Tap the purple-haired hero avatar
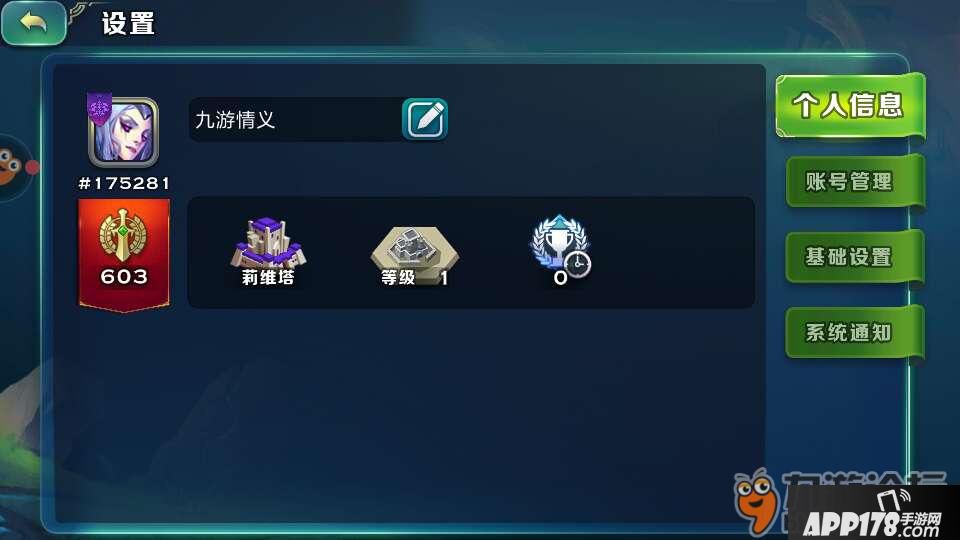The image size is (960, 540). pyautogui.click(x=124, y=132)
